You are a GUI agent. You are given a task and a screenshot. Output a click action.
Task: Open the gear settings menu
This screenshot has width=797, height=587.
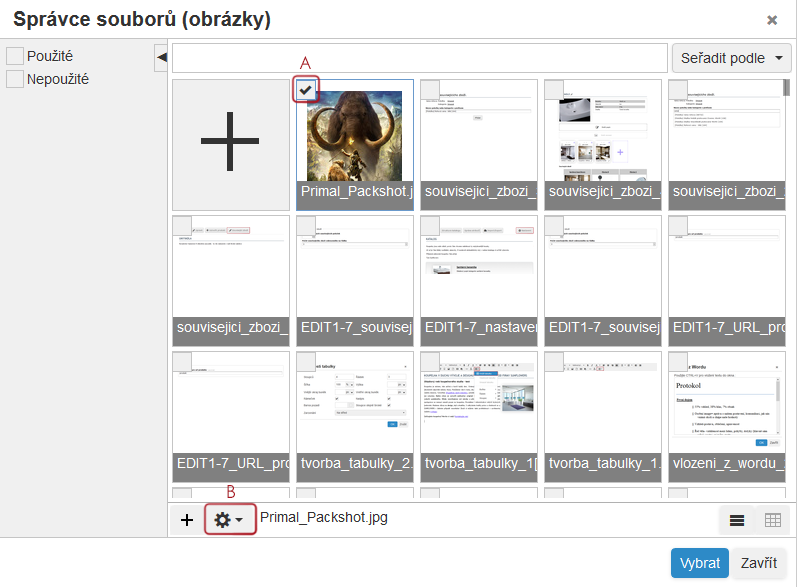(x=230, y=520)
